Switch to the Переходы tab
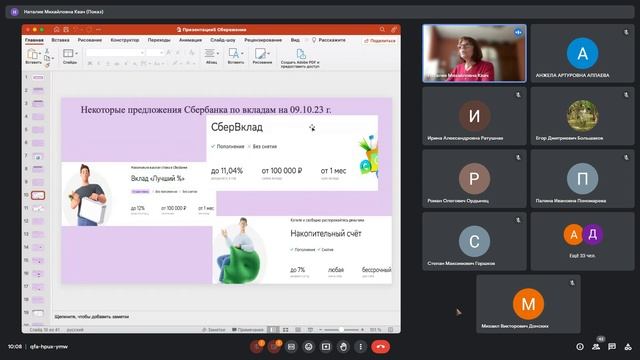The height and width of the screenshot is (360, 640). tap(159, 40)
